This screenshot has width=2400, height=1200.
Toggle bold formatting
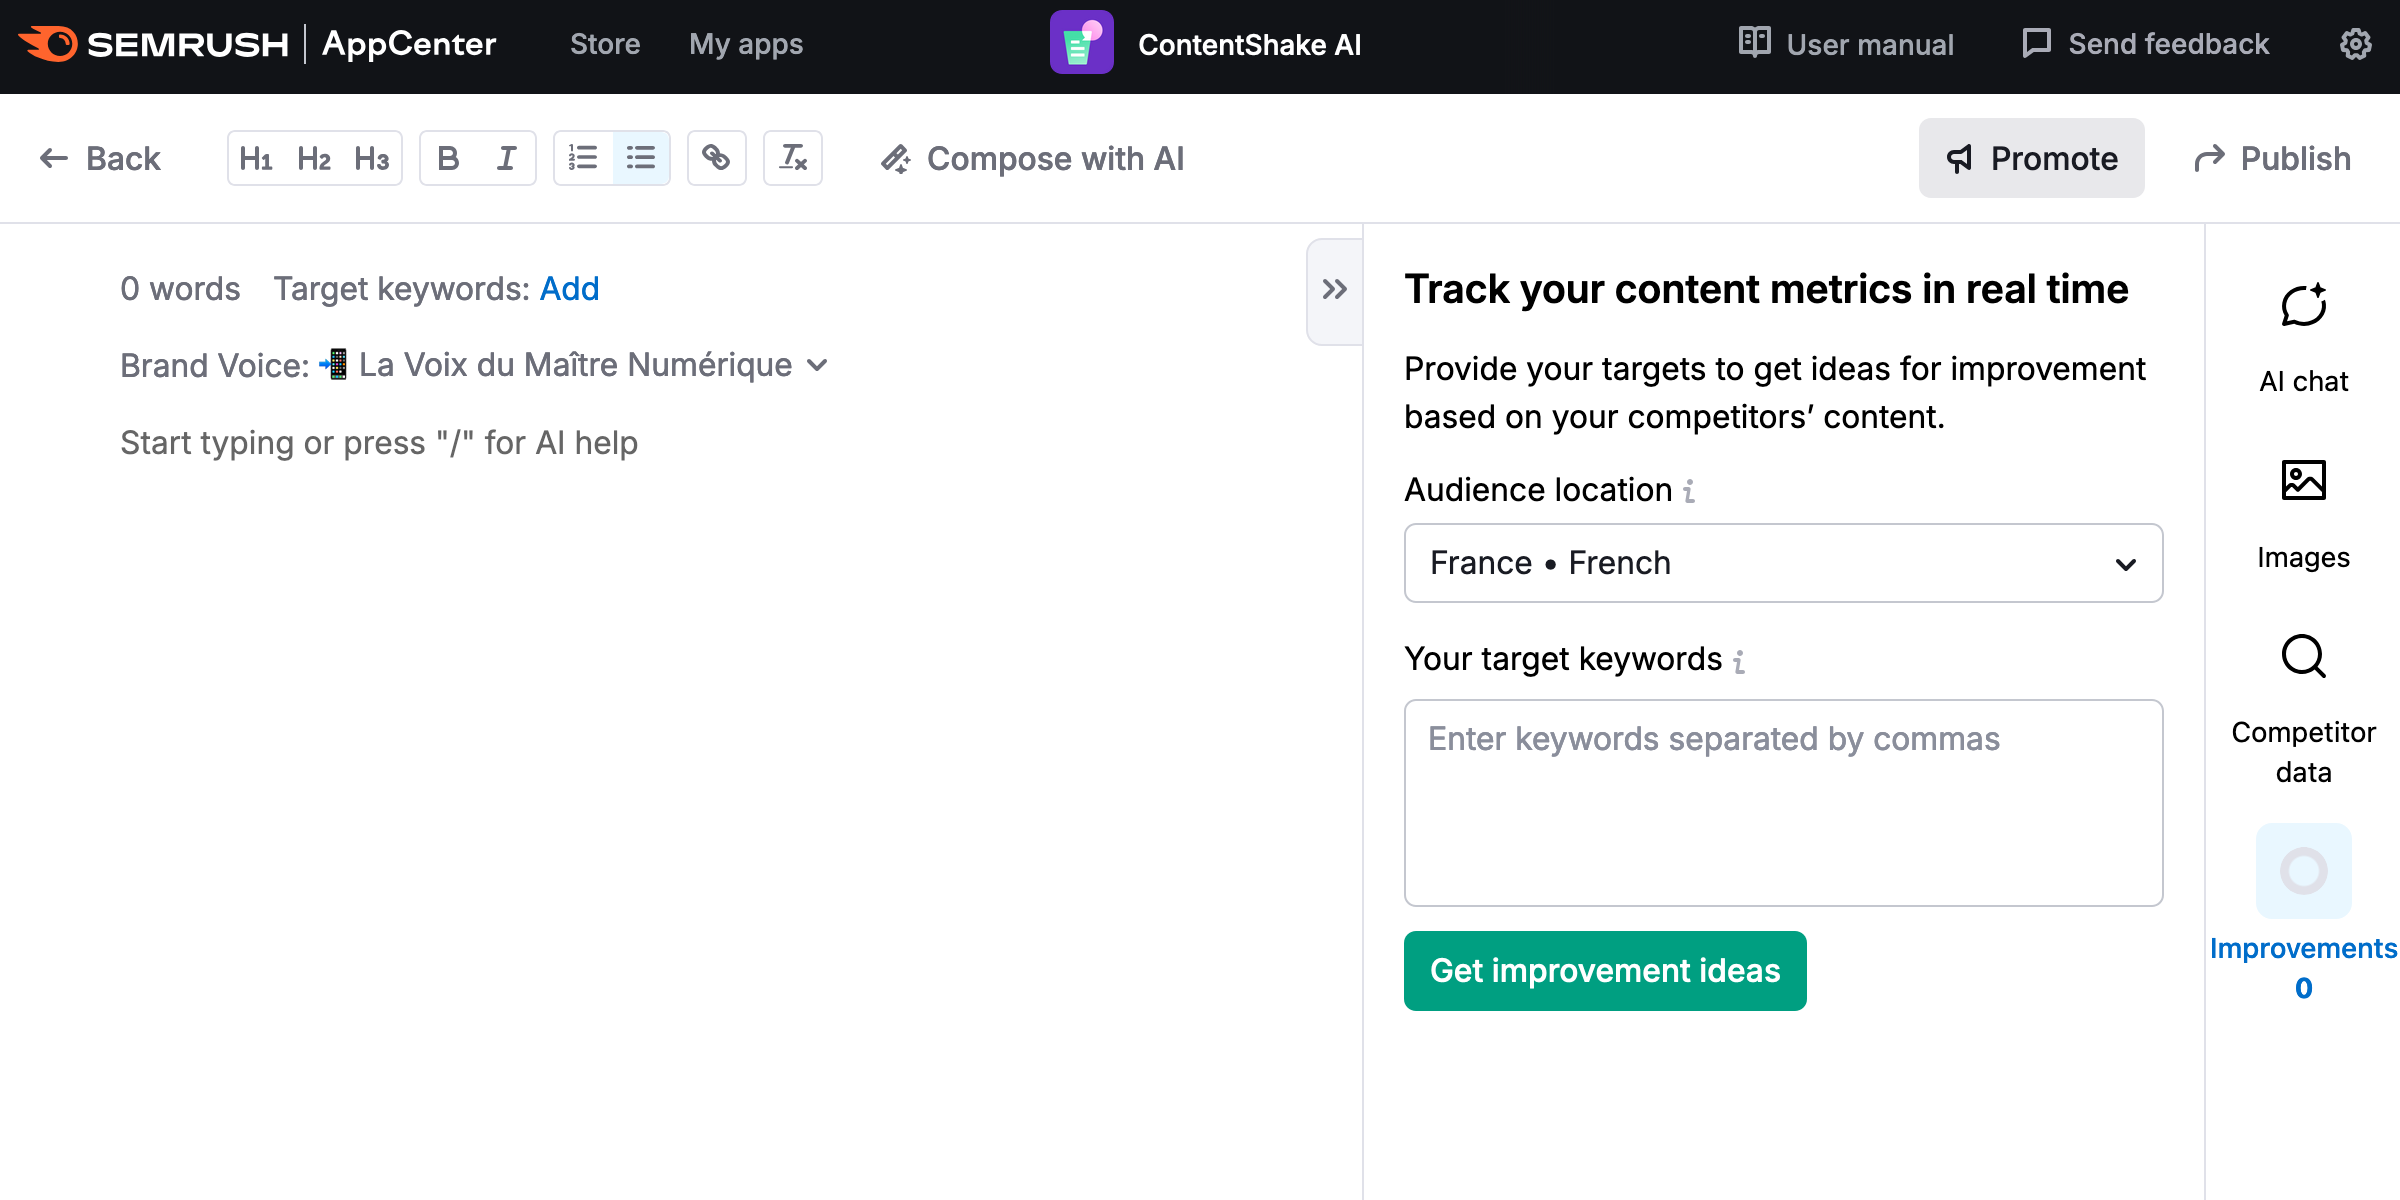coord(448,158)
